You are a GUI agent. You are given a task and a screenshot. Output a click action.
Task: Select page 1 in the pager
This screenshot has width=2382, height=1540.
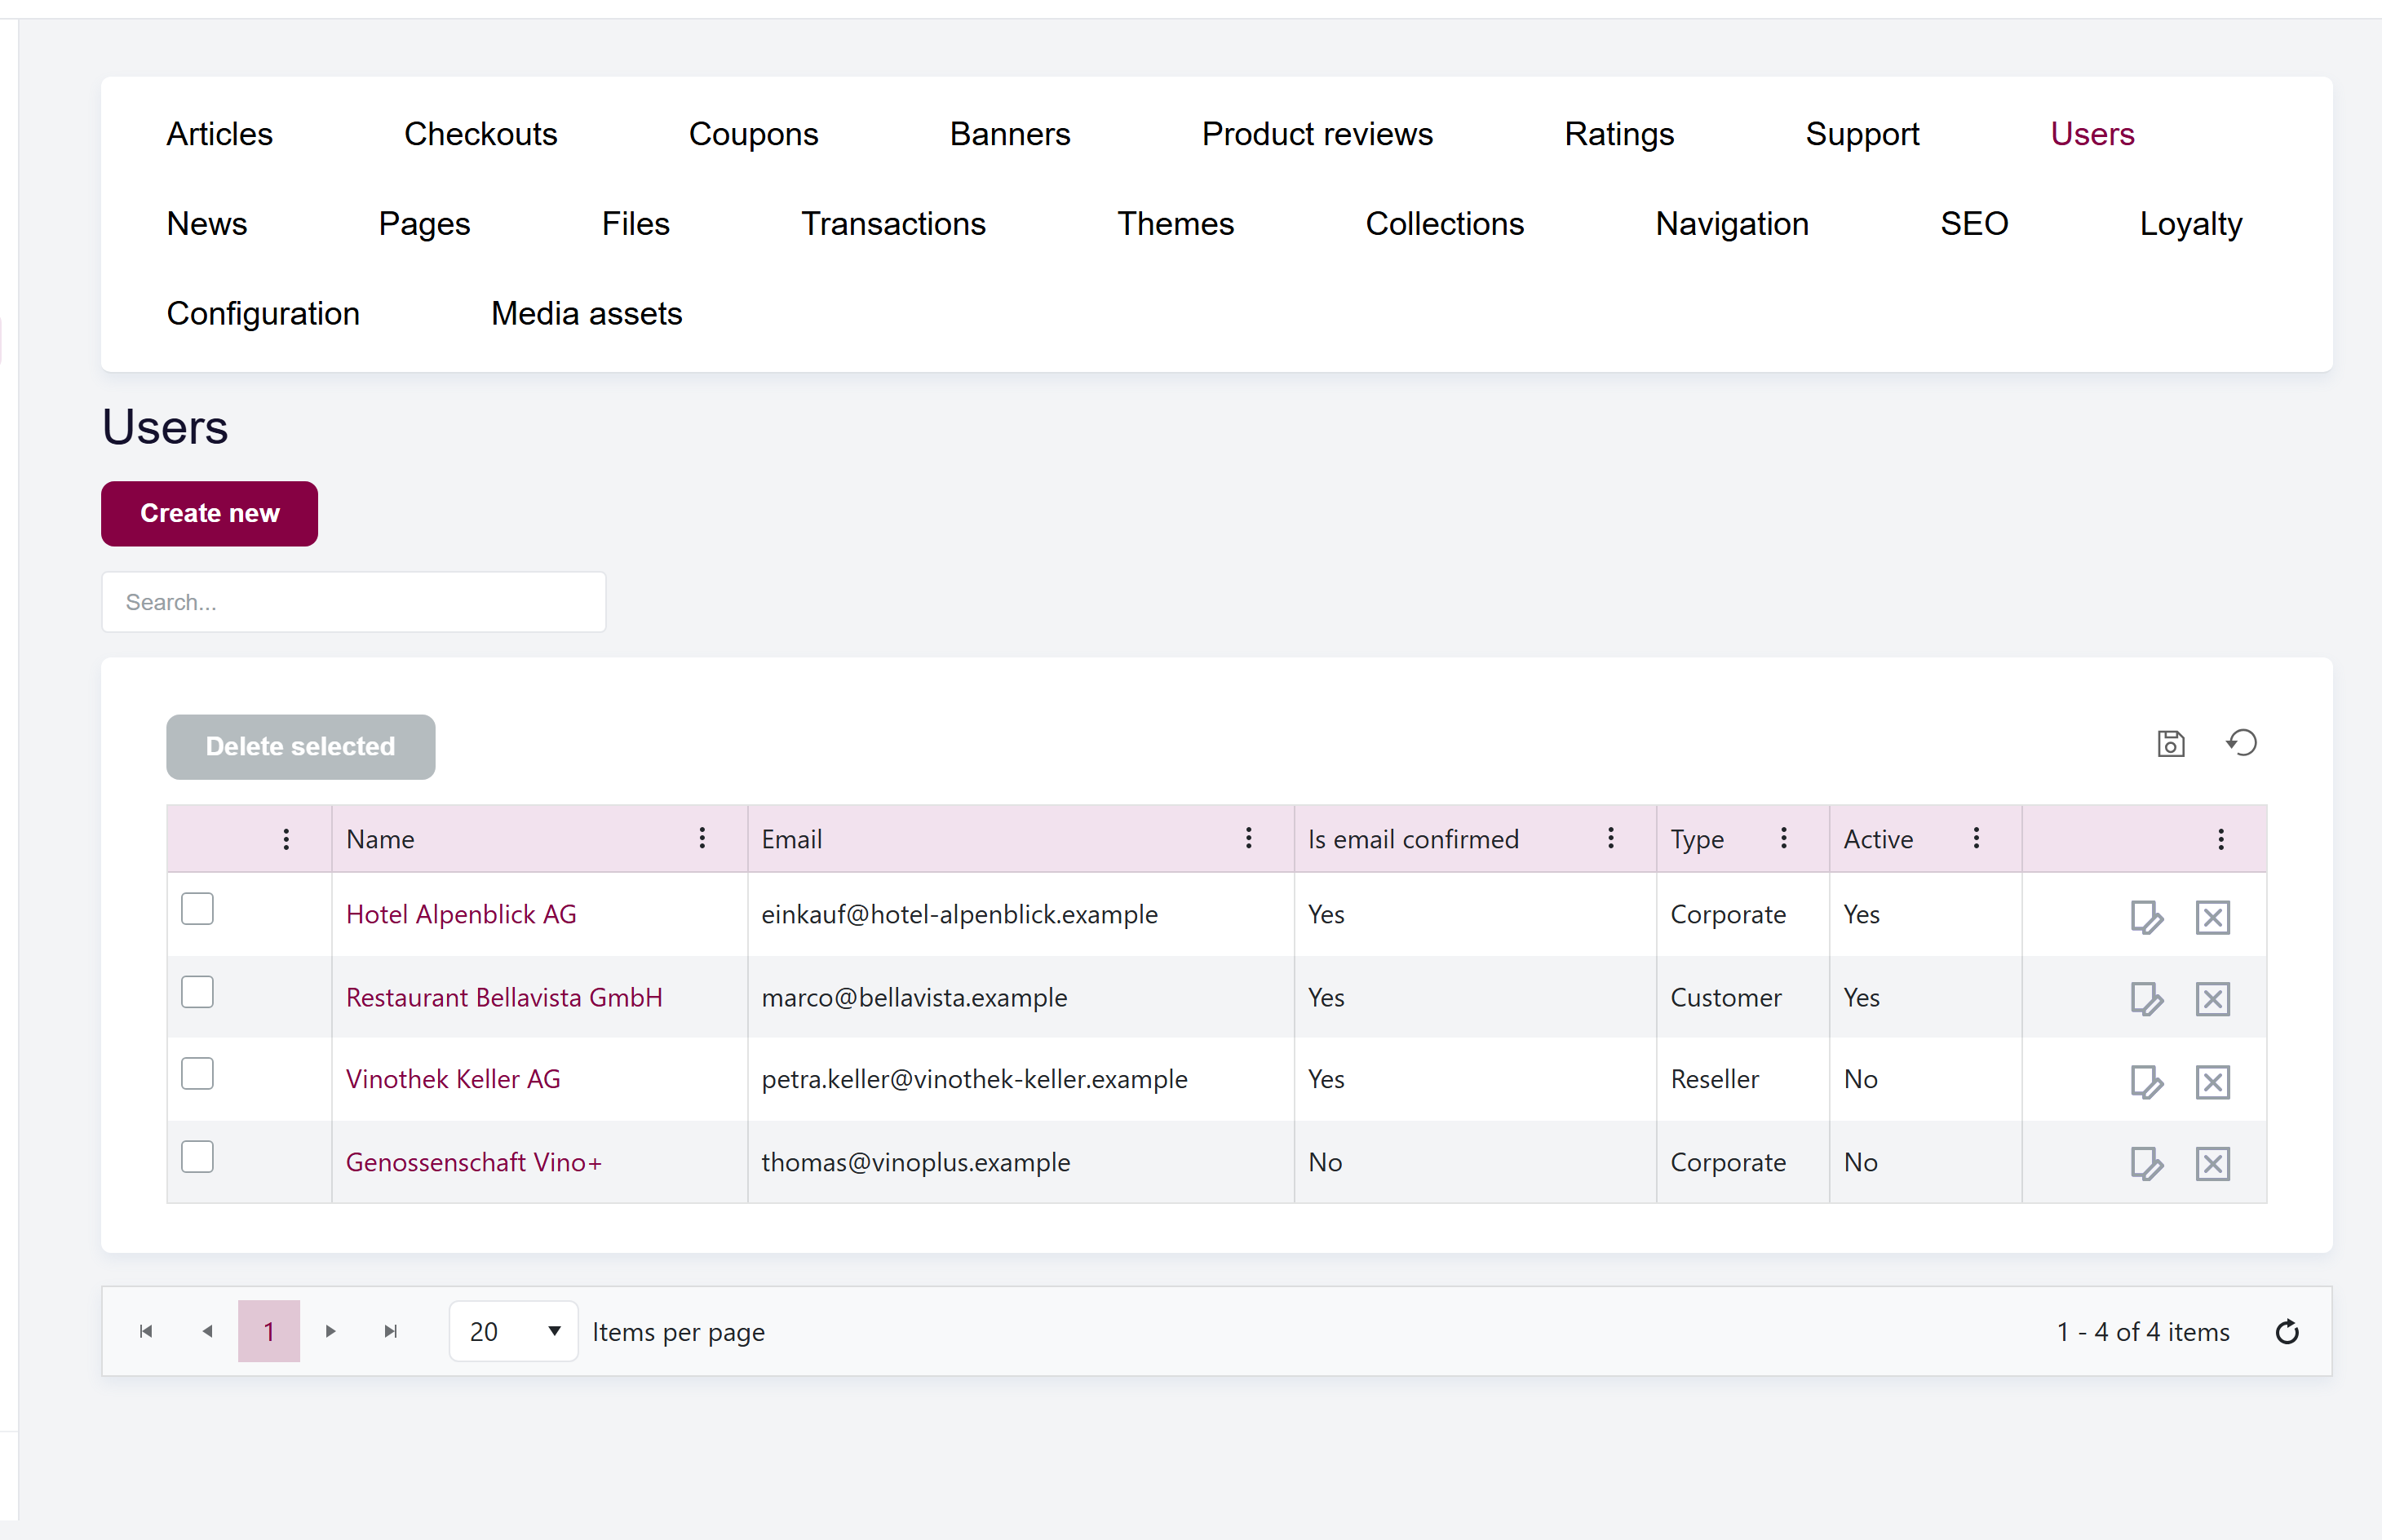[x=269, y=1331]
